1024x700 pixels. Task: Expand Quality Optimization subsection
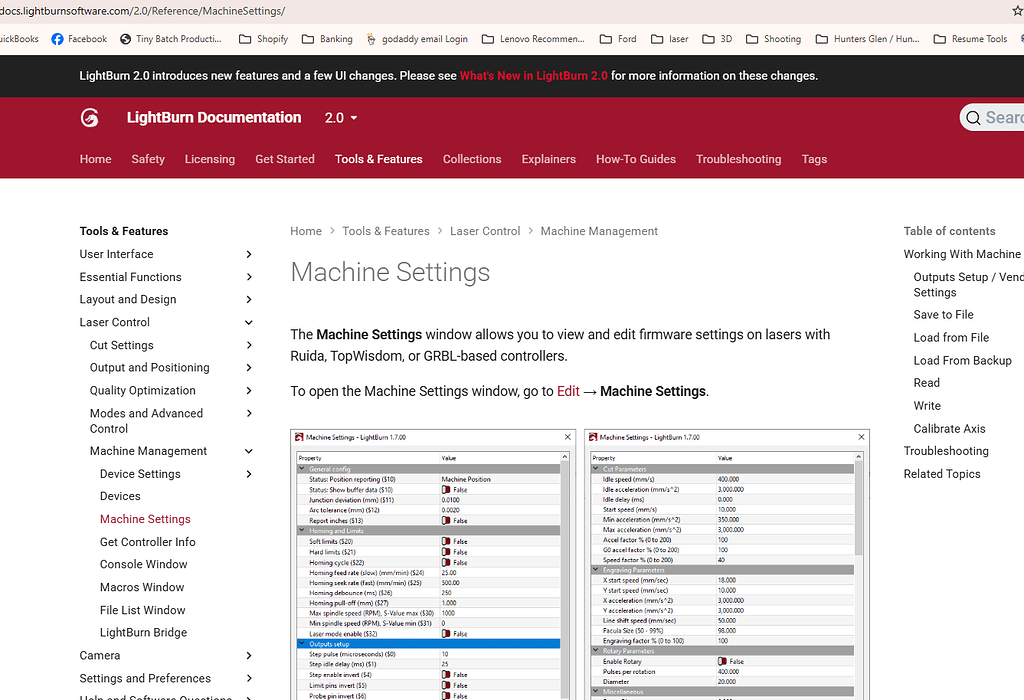[x=249, y=390]
